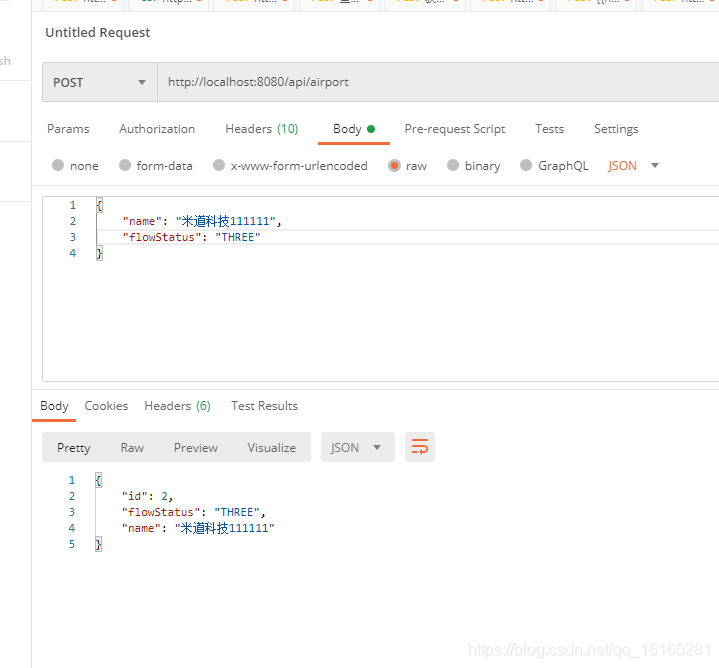View response Headers (6) tab
Image resolution: width=719 pixels, height=668 pixels.
[x=177, y=406]
